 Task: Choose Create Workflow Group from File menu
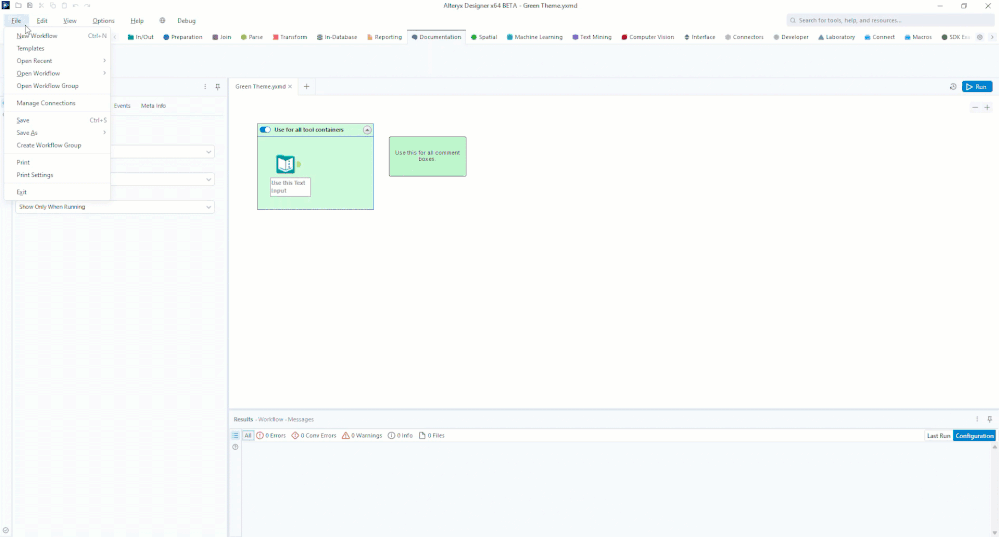57,145
